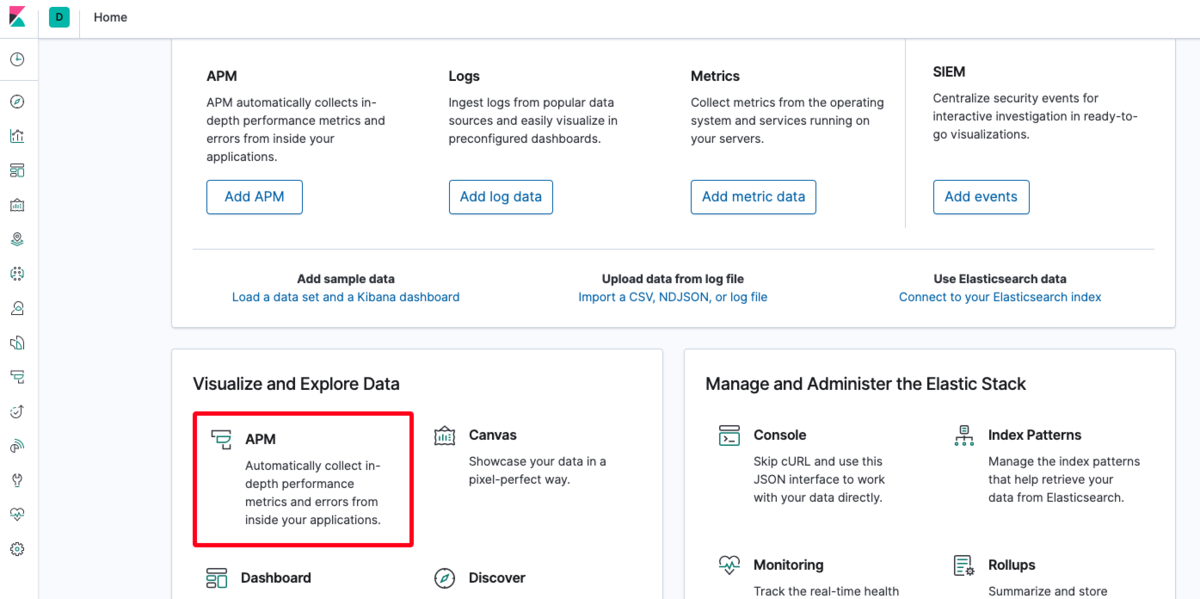Show recently viewed via clock icon
This screenshot has width=1200, height=599.
(x=17, y=60)
